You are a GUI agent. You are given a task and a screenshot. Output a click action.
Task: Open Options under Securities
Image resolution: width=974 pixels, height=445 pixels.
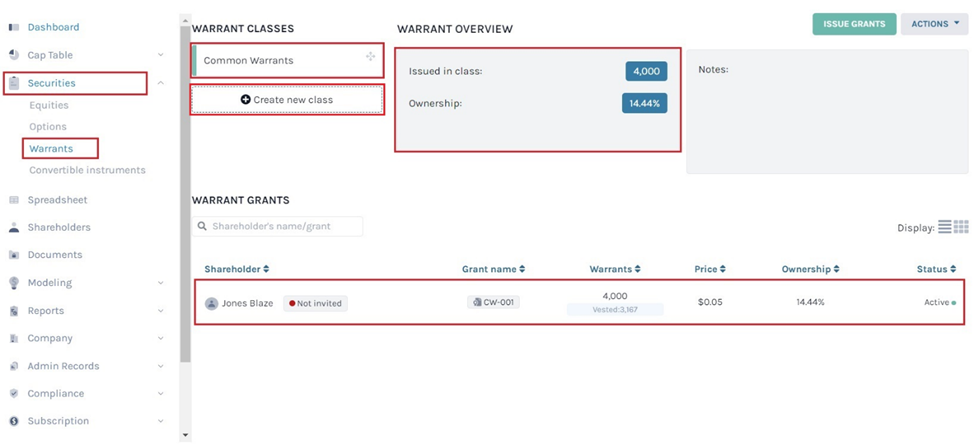point(48,126)
